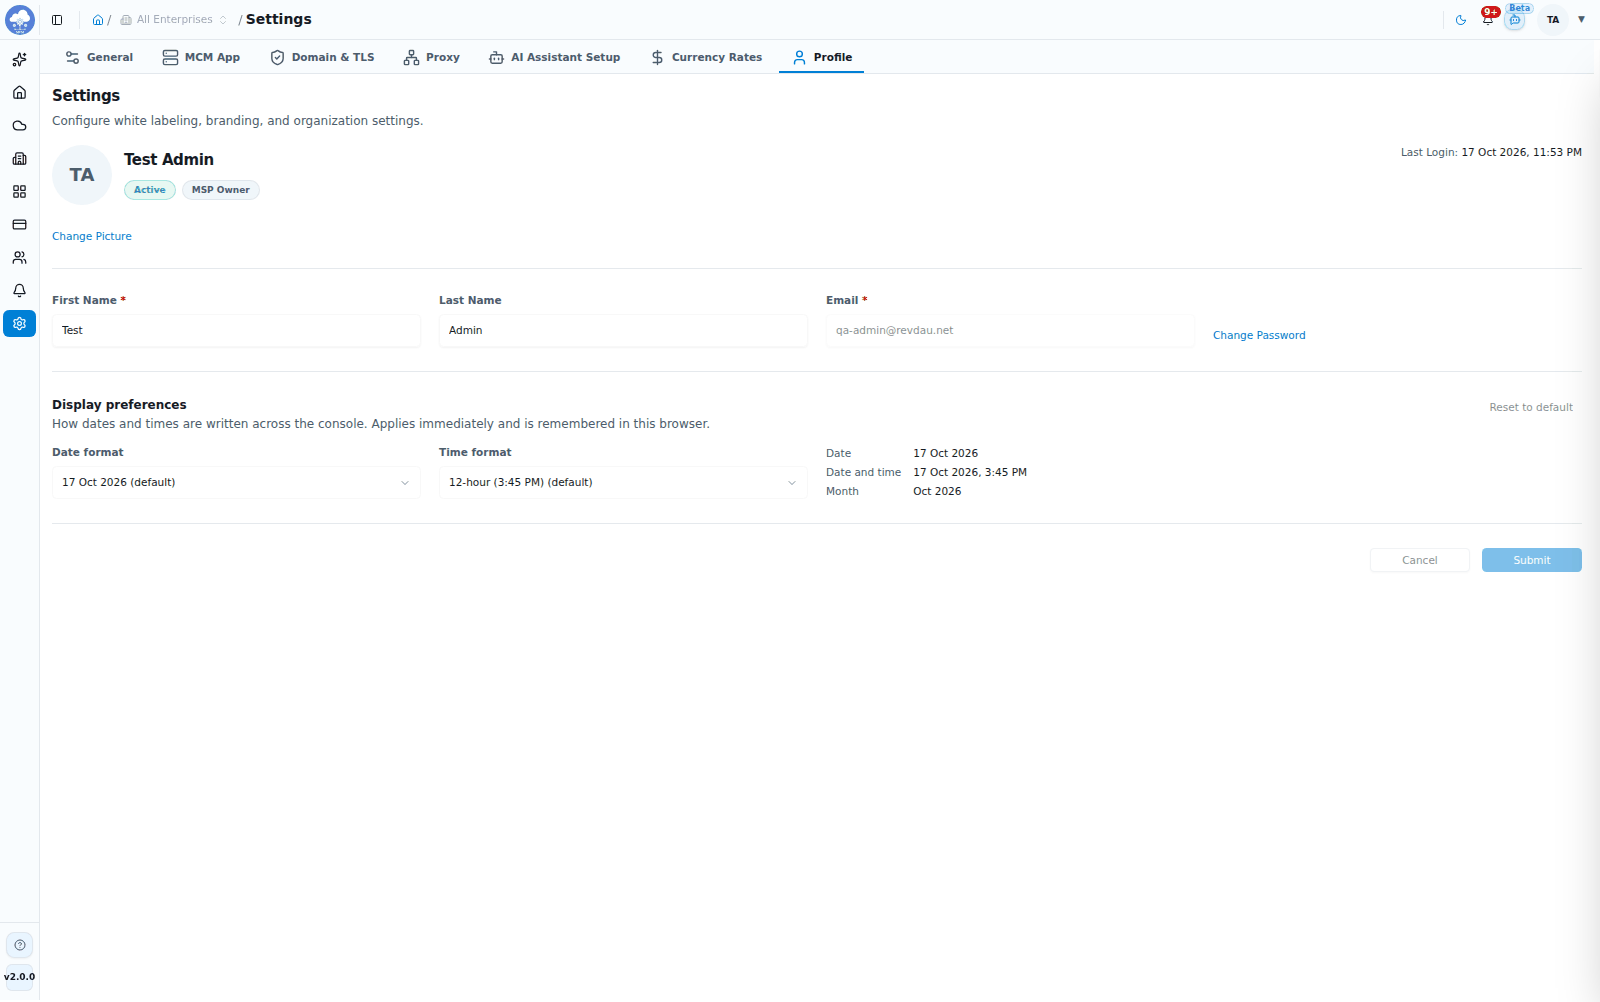Open the Cloud sidebar icon
The image size is (1600, 1002).
19,126
